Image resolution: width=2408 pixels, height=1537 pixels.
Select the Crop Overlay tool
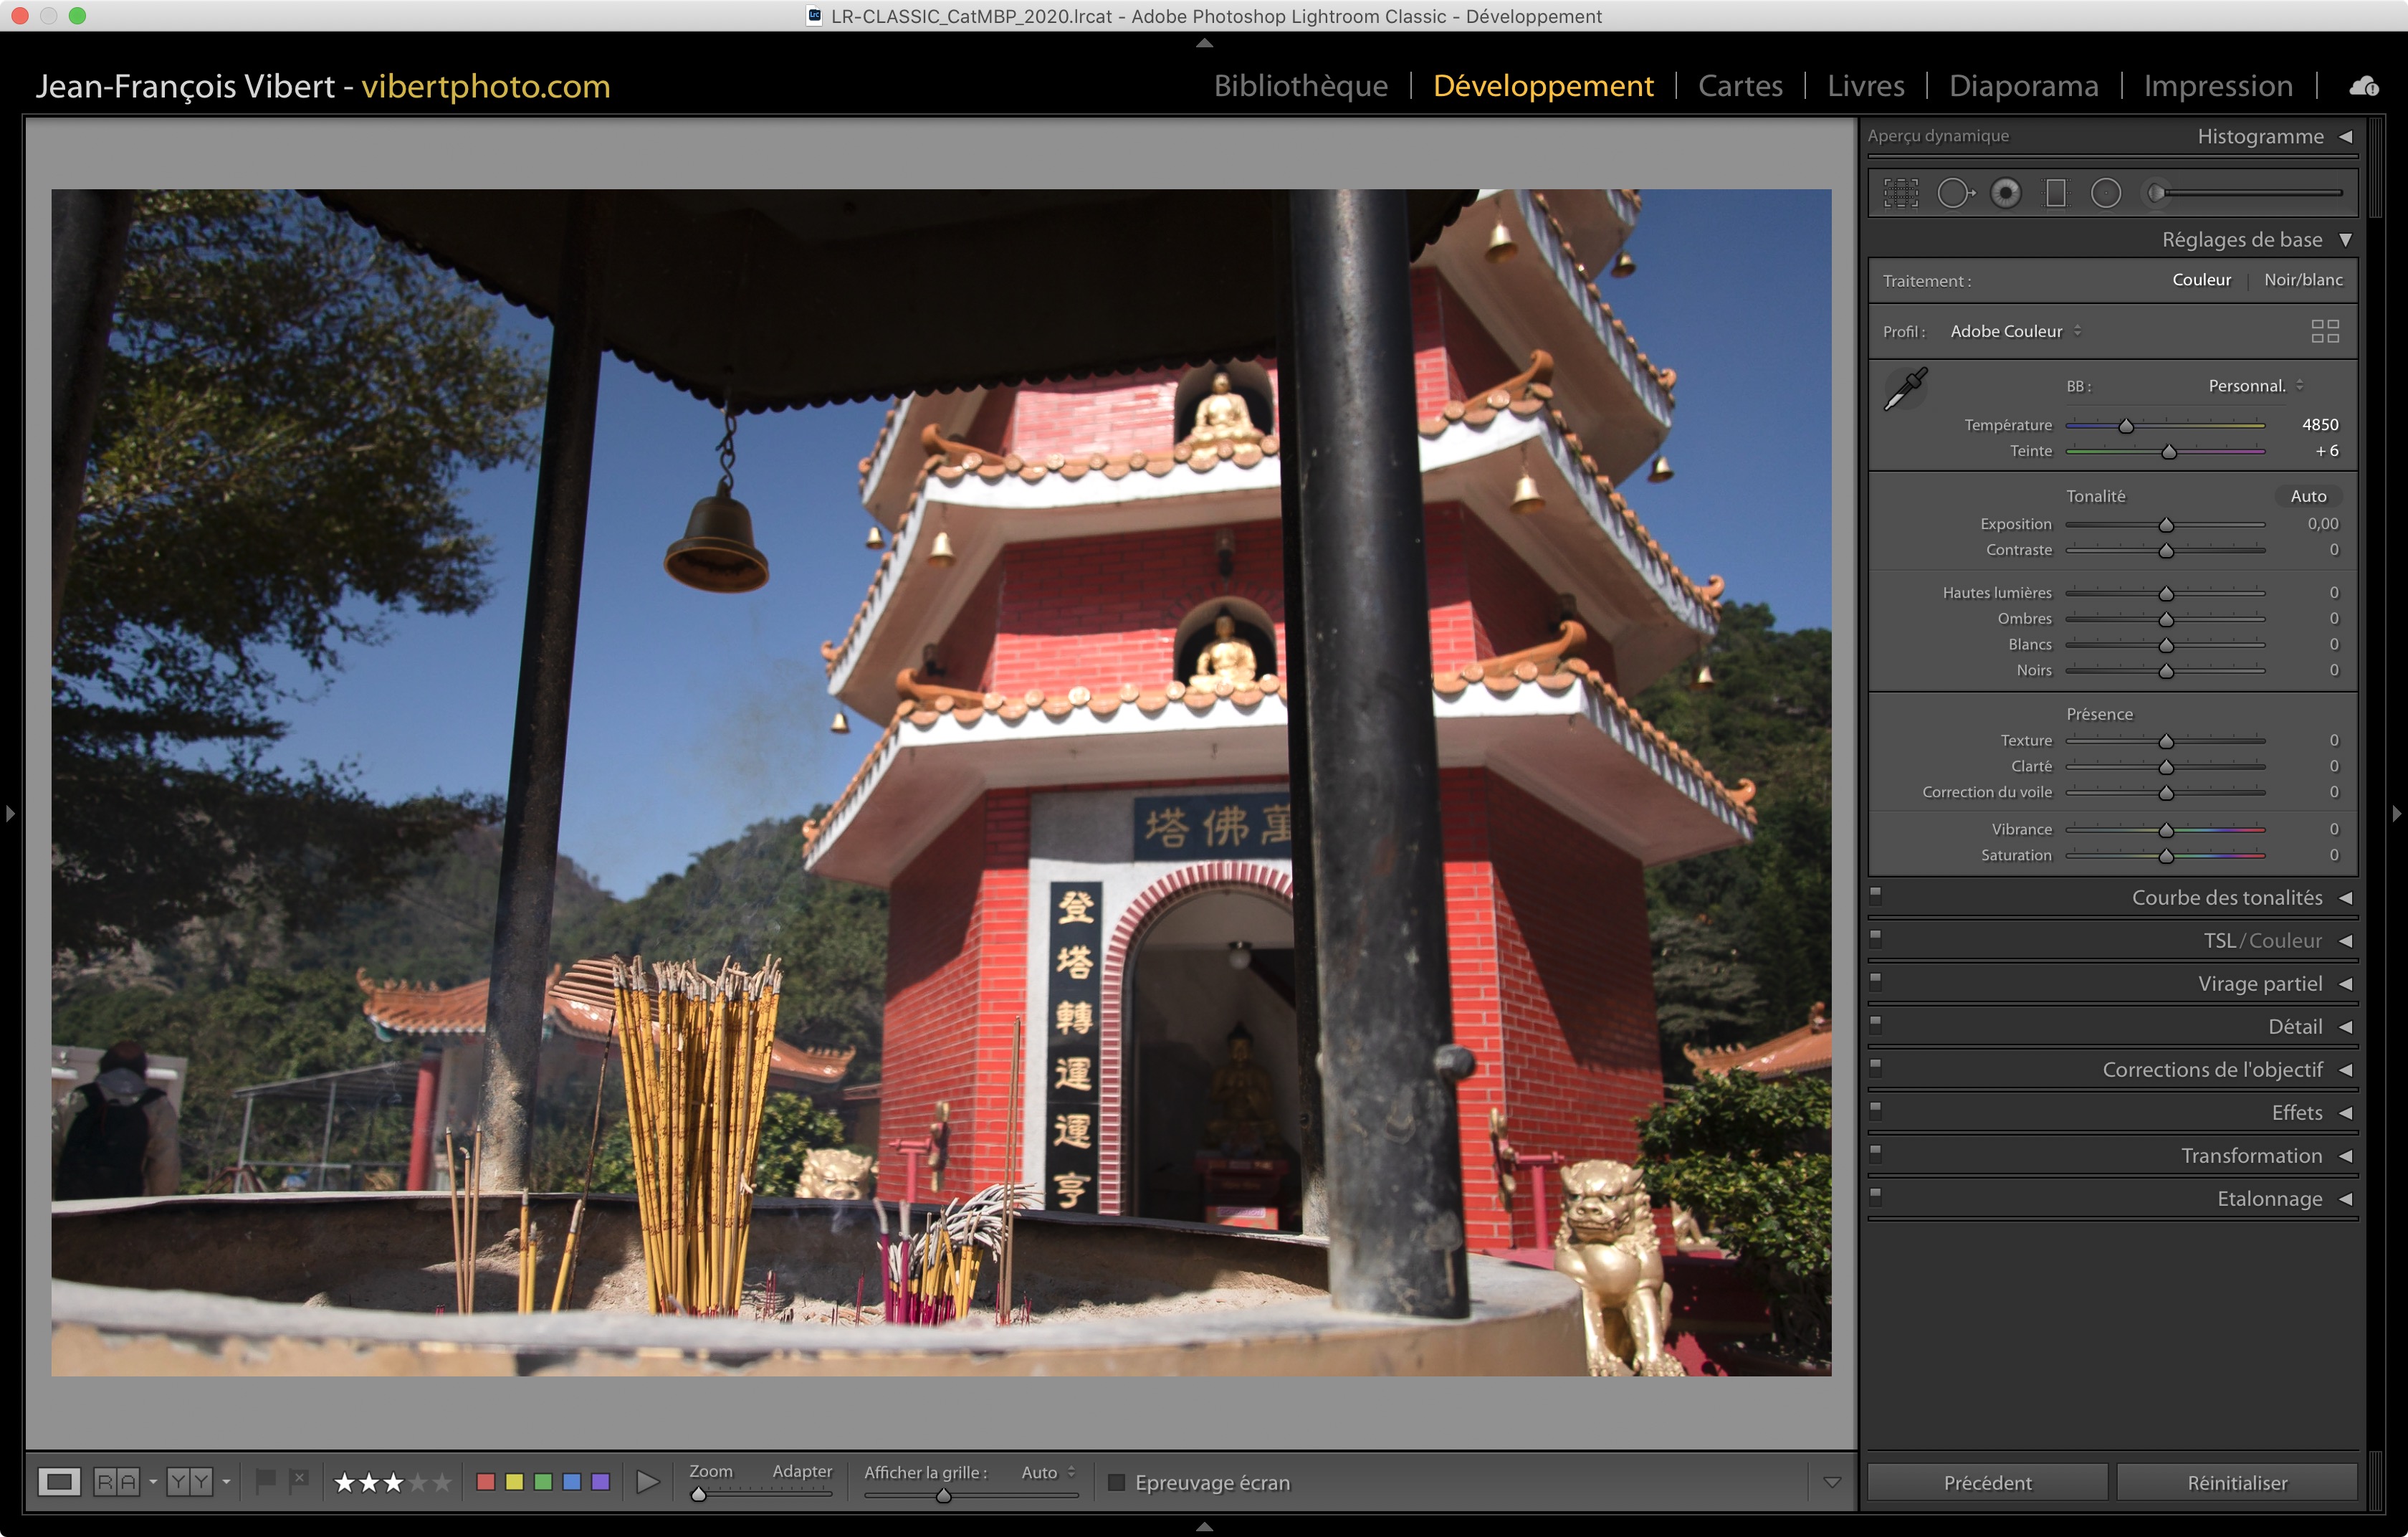(1901, 193)
